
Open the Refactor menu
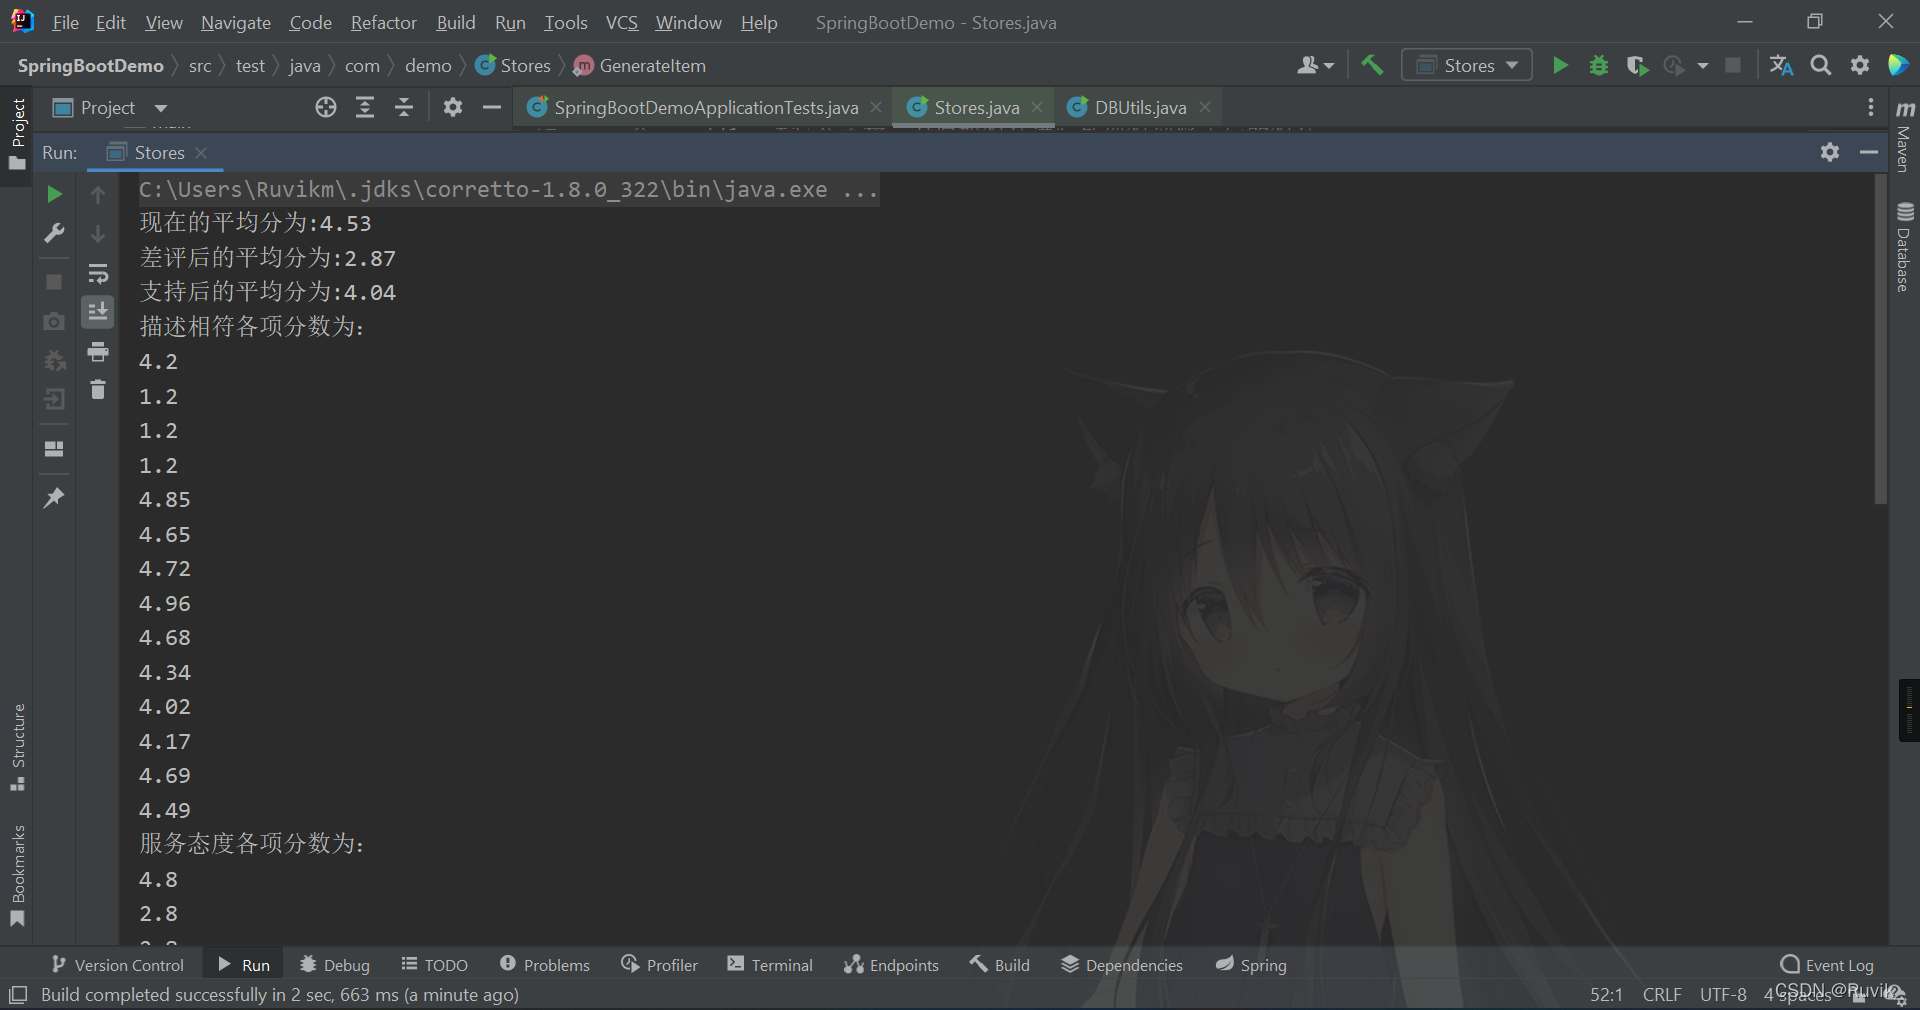point(383,22)
